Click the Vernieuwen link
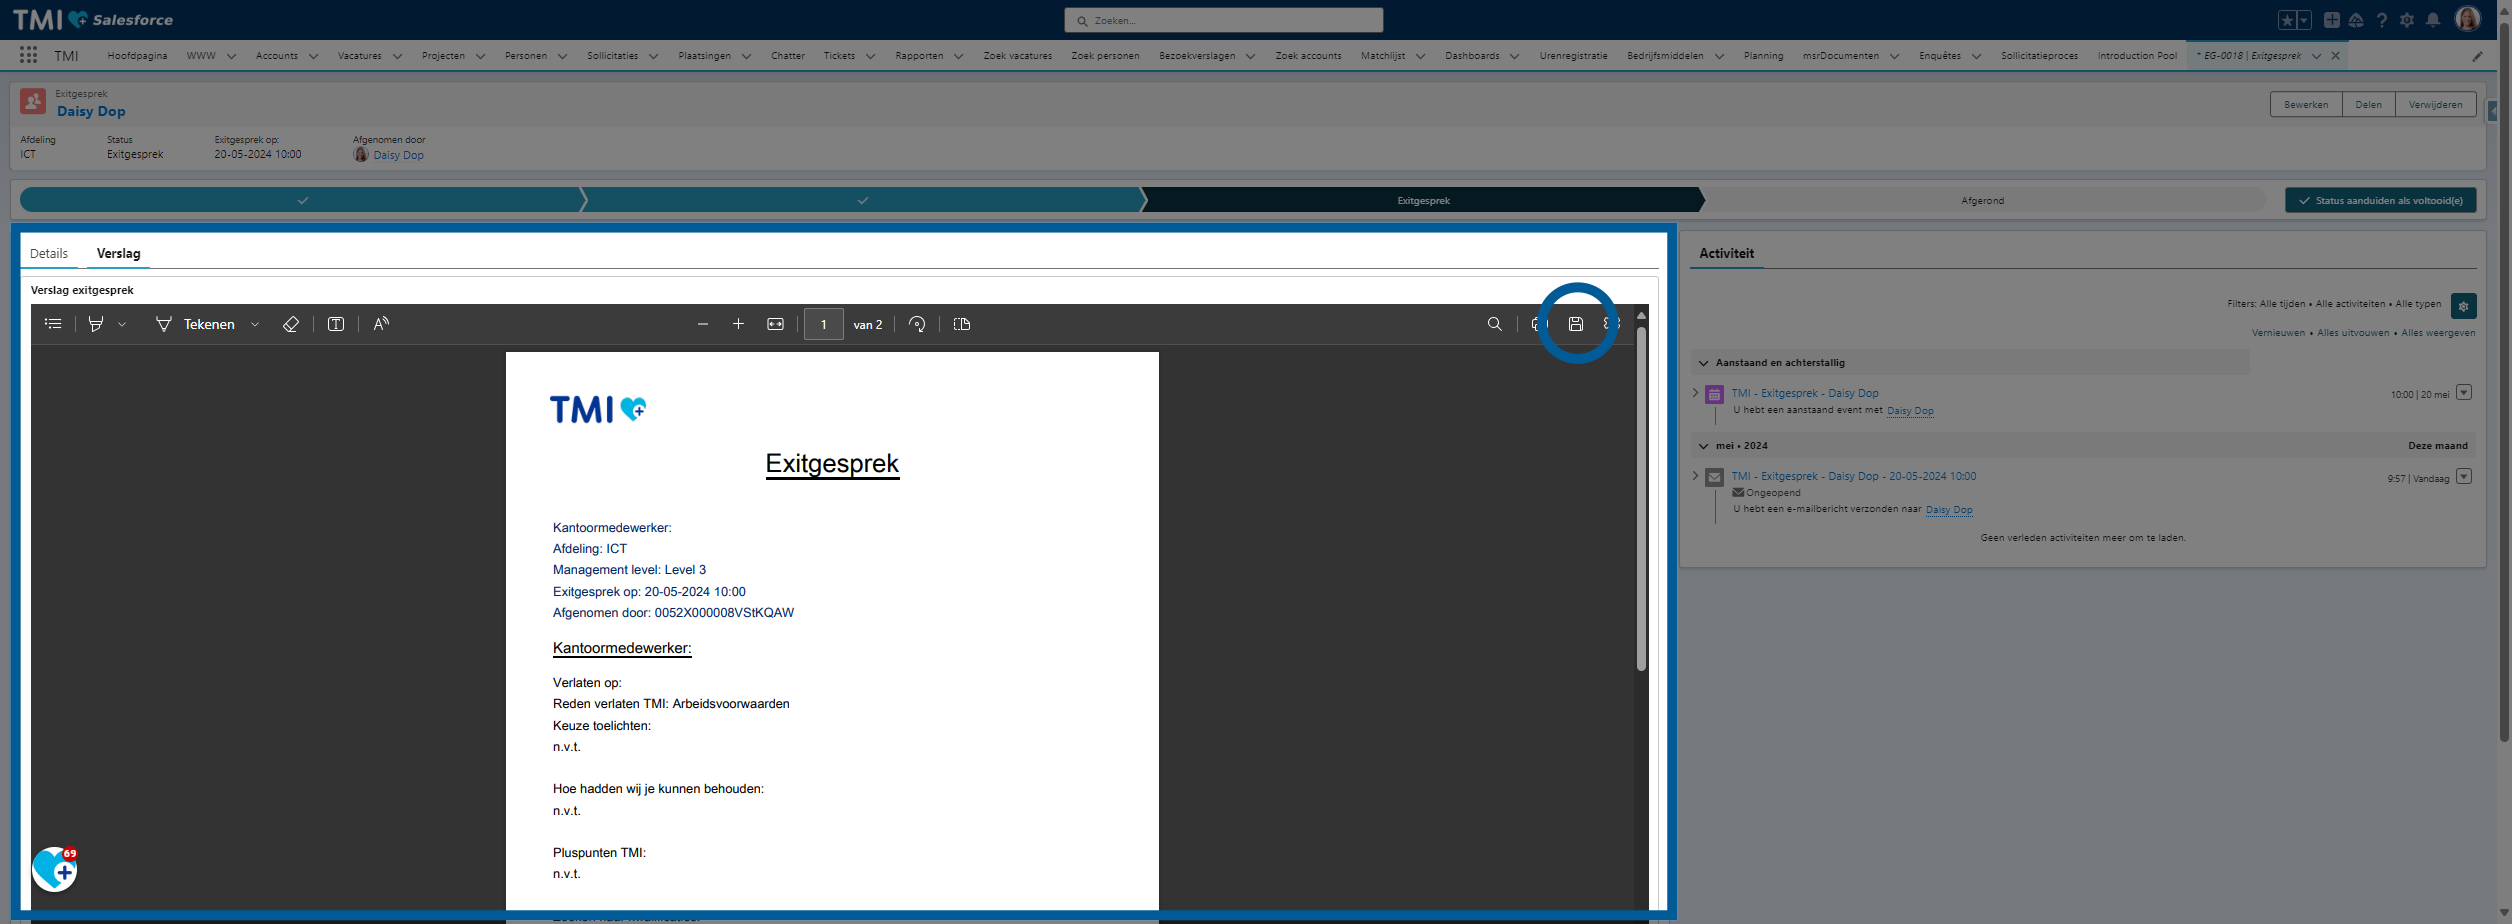The width and height of the screenshot is (2512, 924). (x=2278, y=333)
